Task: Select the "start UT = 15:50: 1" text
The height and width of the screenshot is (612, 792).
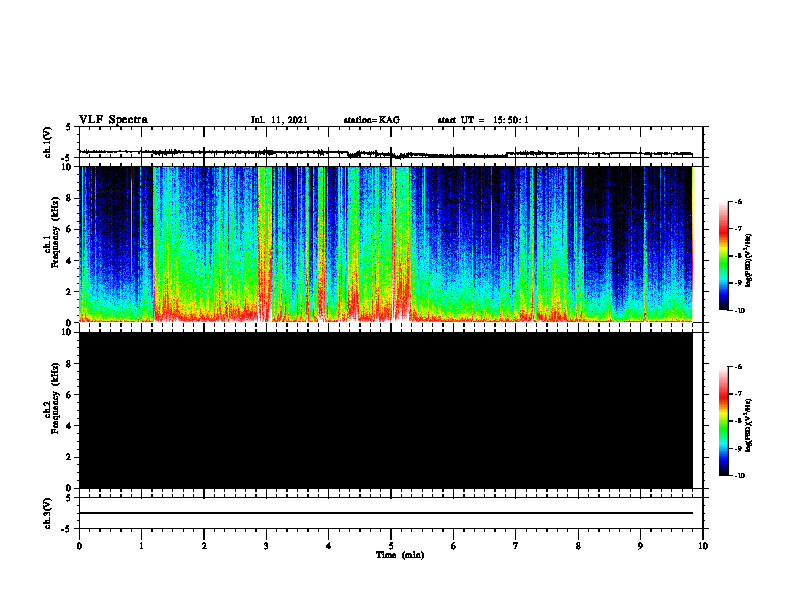Action: (x=483, y=120)
